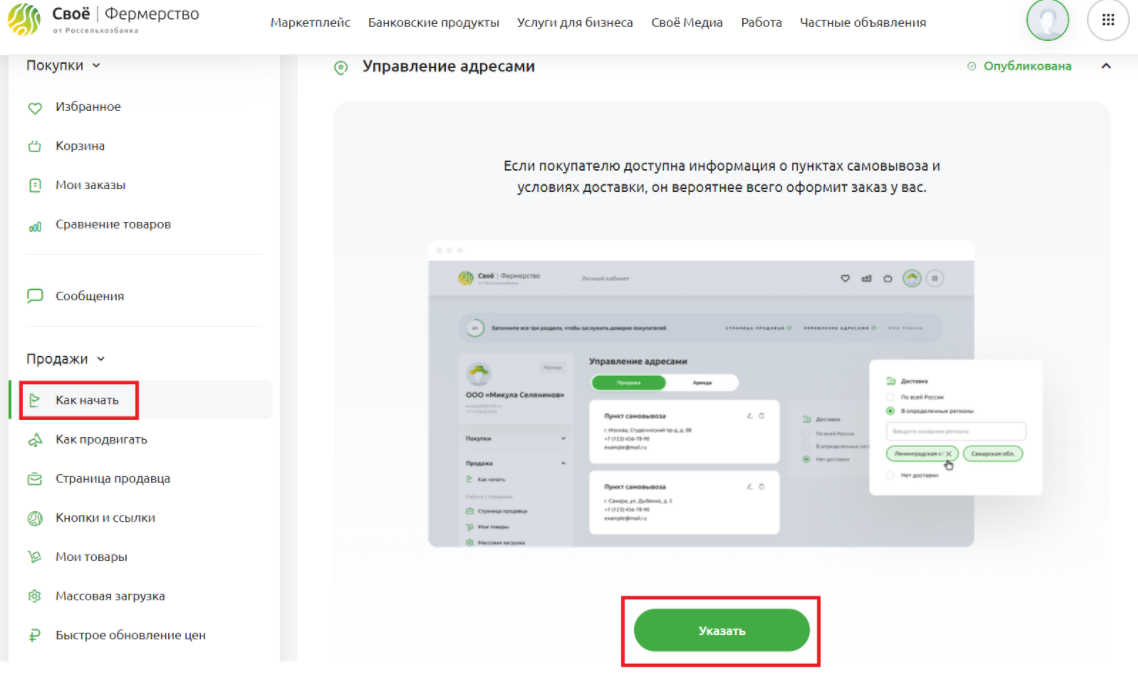The height and width of the screenshot is (679, 1138).
Task: Click the heart icon beside Избранное
Action: (x=35, y=107)
